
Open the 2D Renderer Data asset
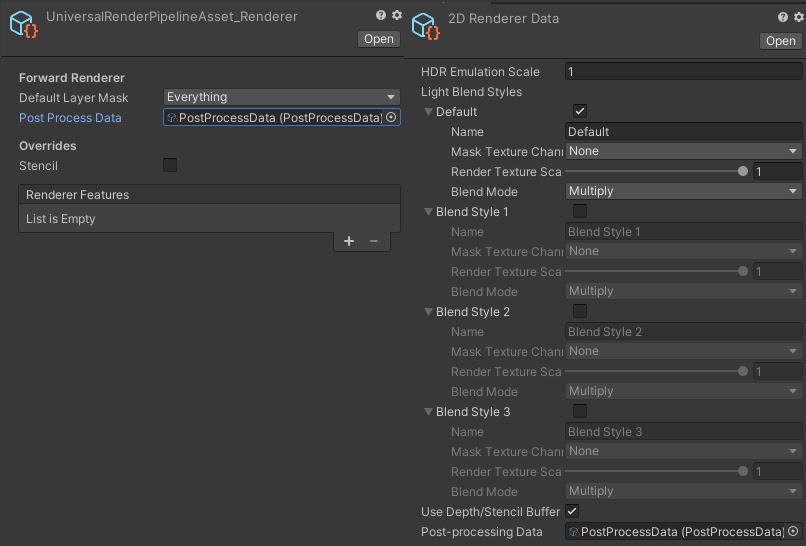click(780, 41)
